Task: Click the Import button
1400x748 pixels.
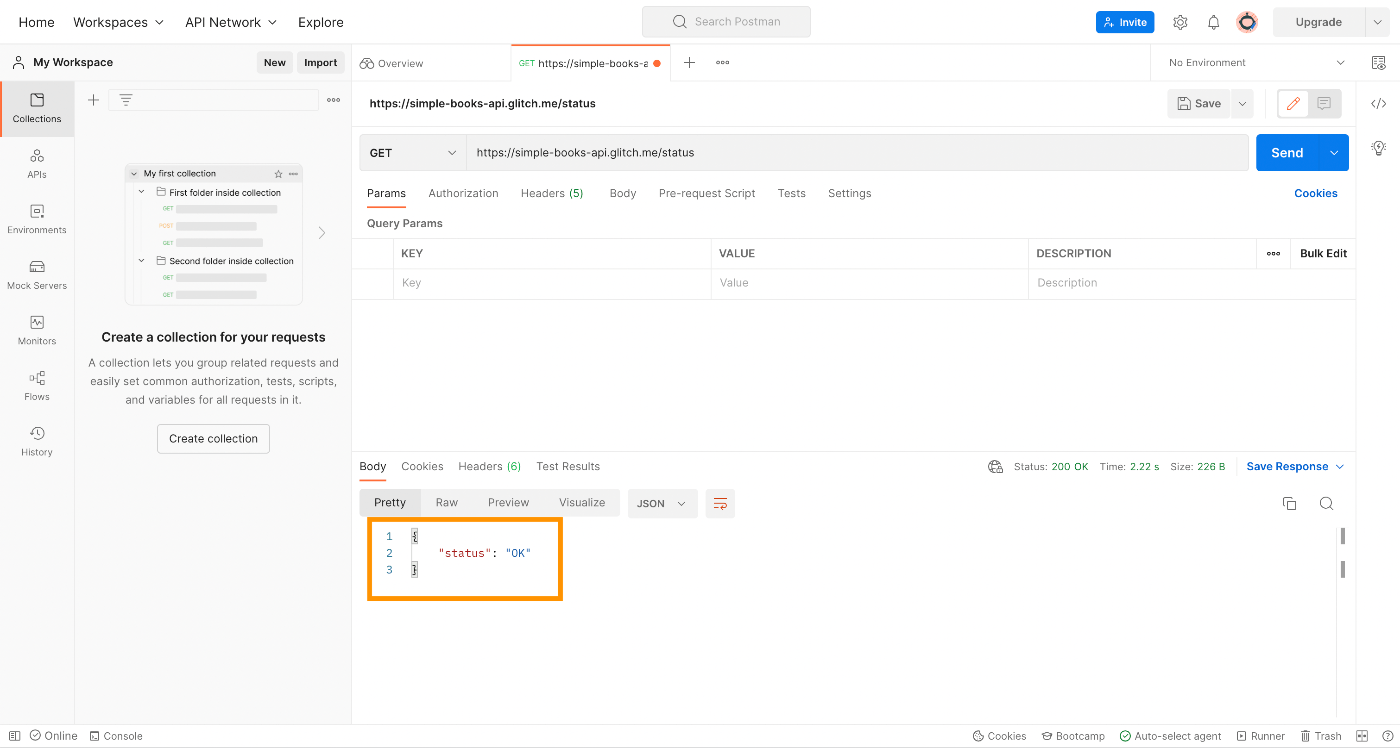Action: (x=321, y=62)
